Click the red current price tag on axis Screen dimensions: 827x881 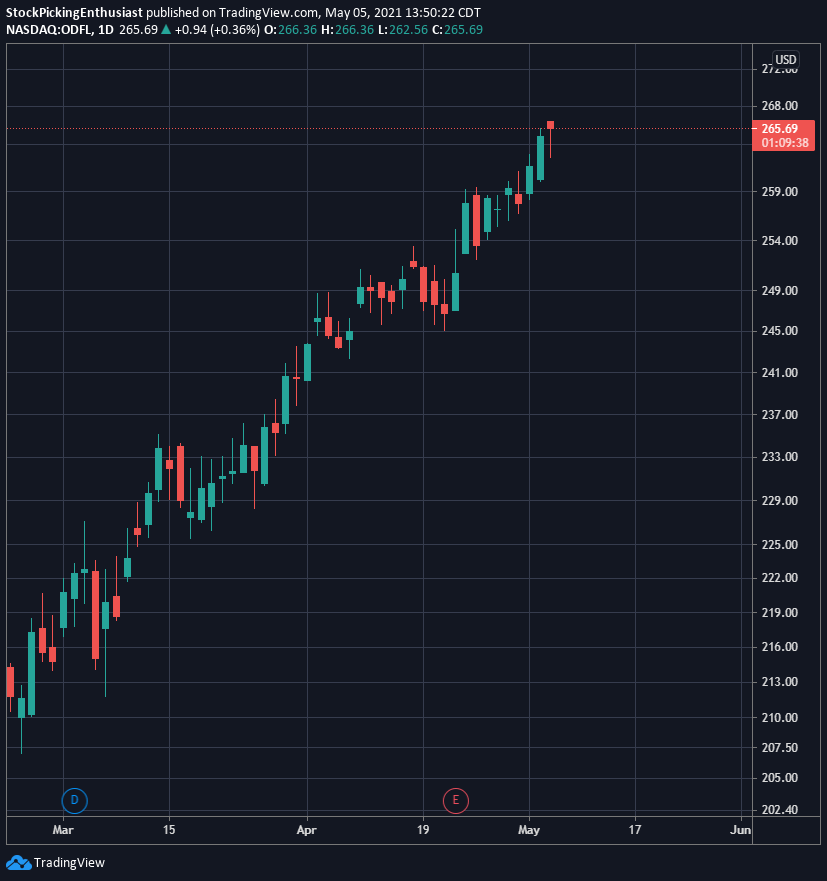[x=783, y=135]
